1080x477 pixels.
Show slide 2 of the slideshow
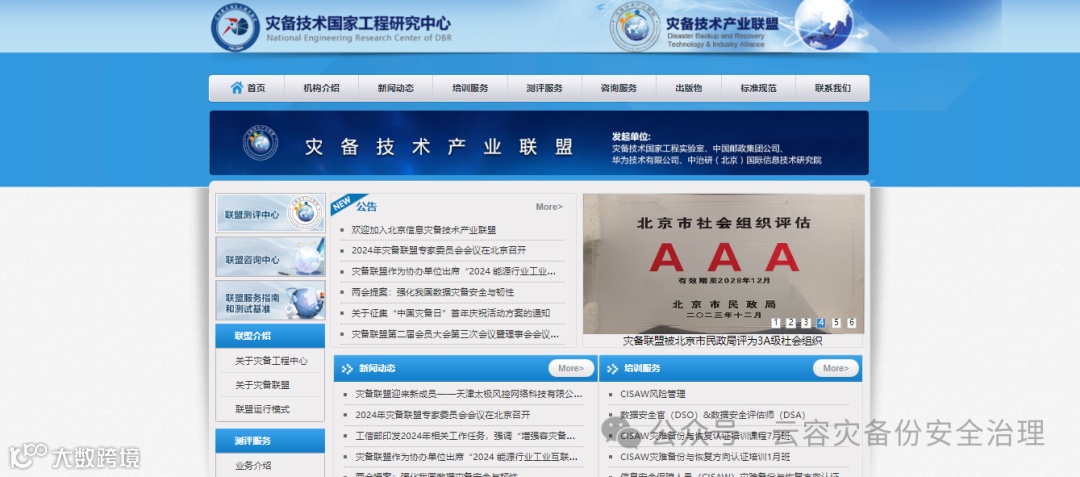(x=791, y=323)
